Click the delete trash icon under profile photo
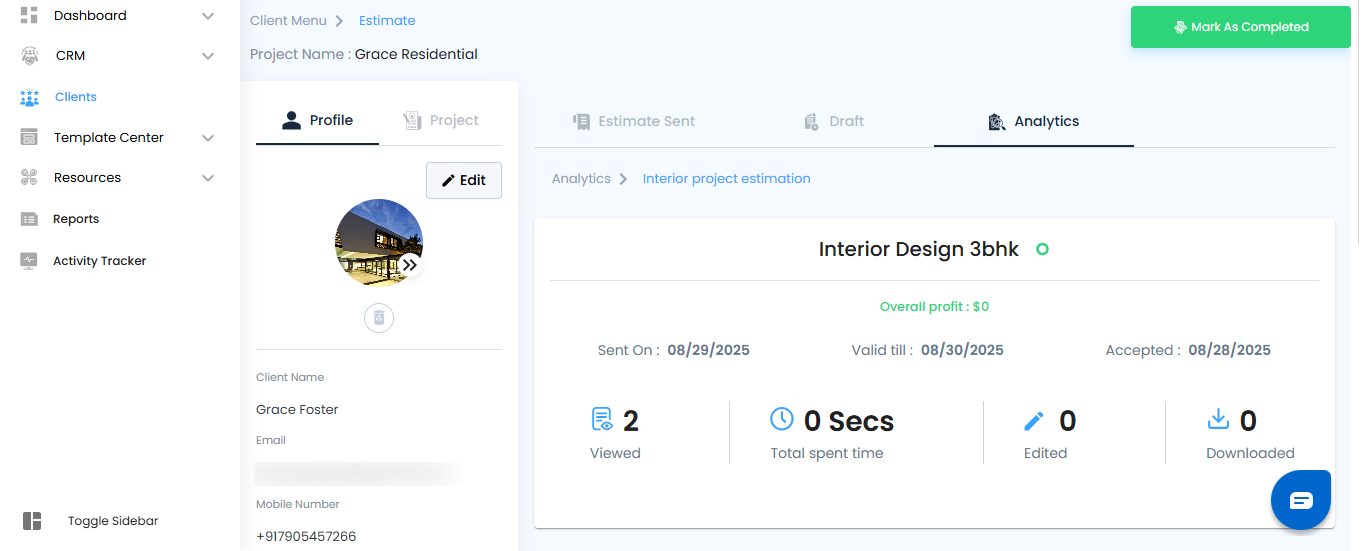This screenshot has width=1364, height=551. (379, 318)
